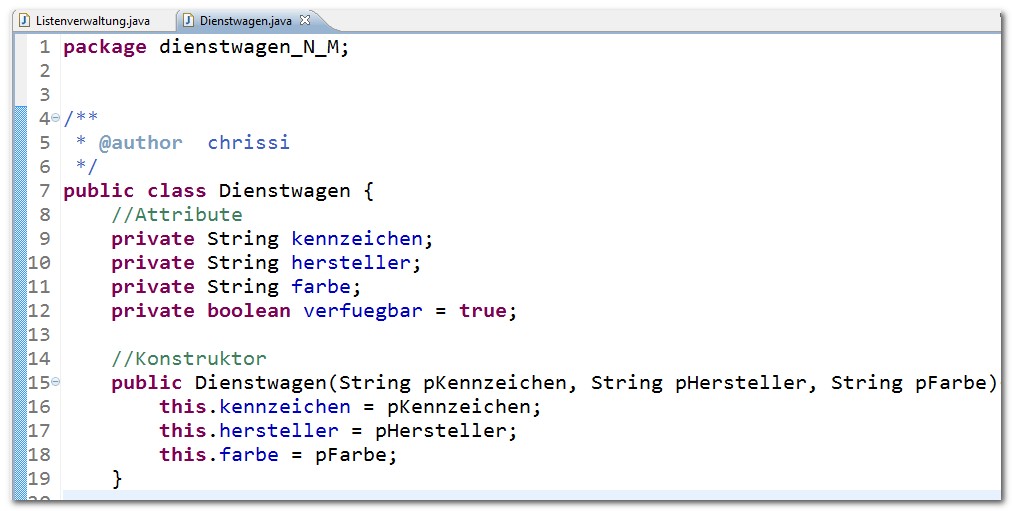Click the Java file icon on Listenverwaltung.java tab
Screen dimensions: 1012x511
tap(25, 21)
